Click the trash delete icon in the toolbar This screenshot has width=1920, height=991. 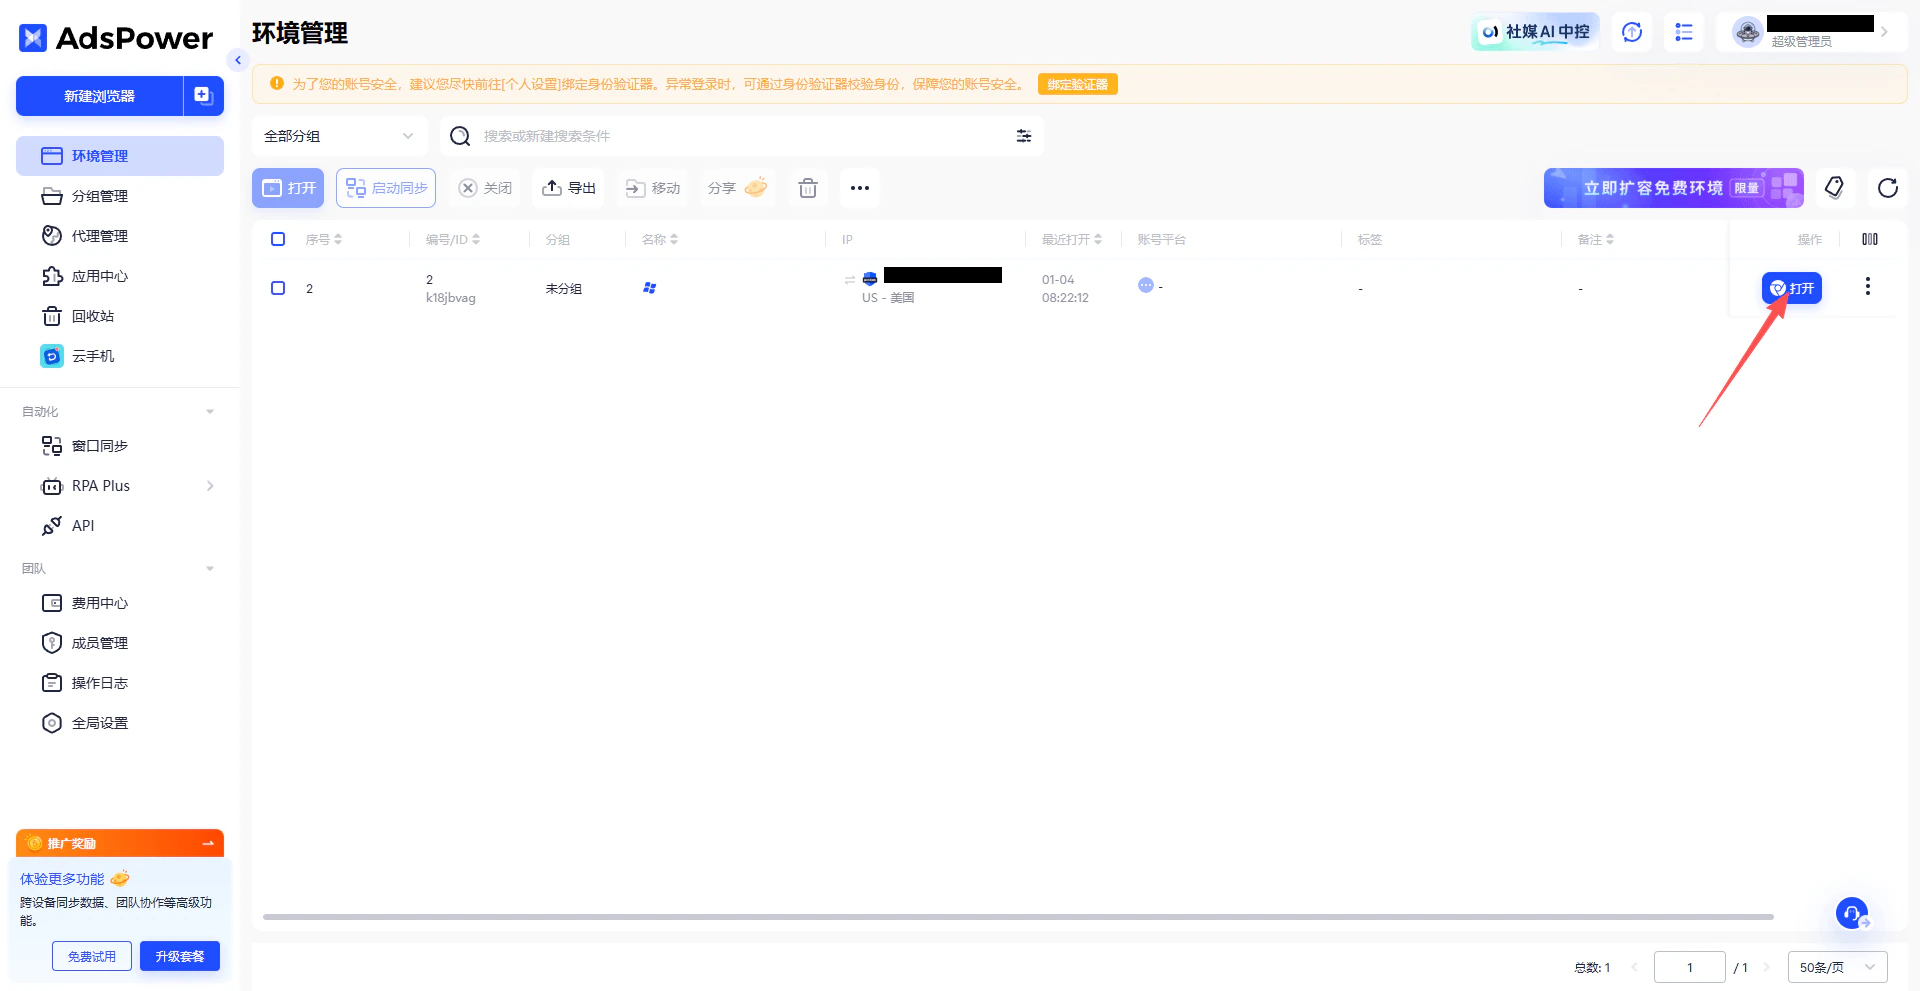[808, 188]
